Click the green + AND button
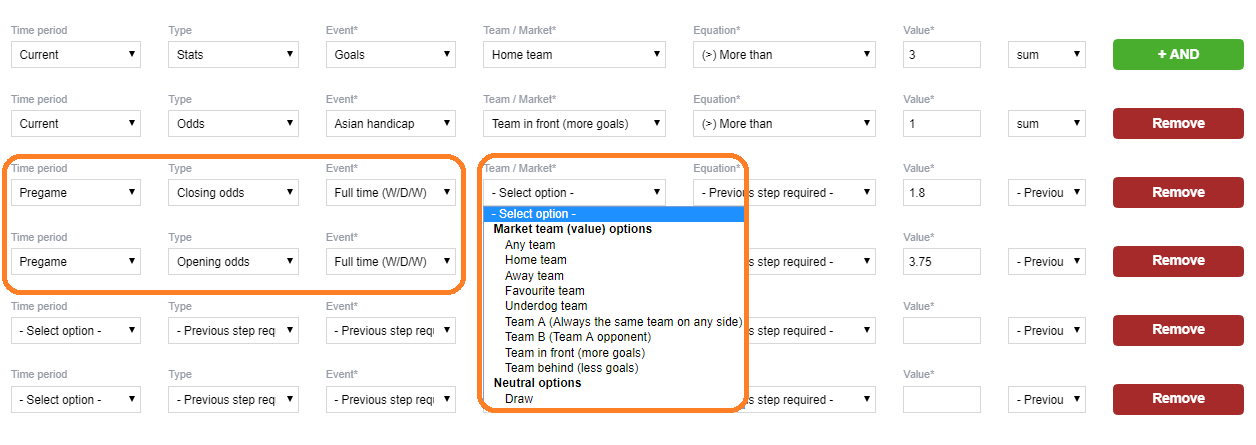 coord(1178,54)
